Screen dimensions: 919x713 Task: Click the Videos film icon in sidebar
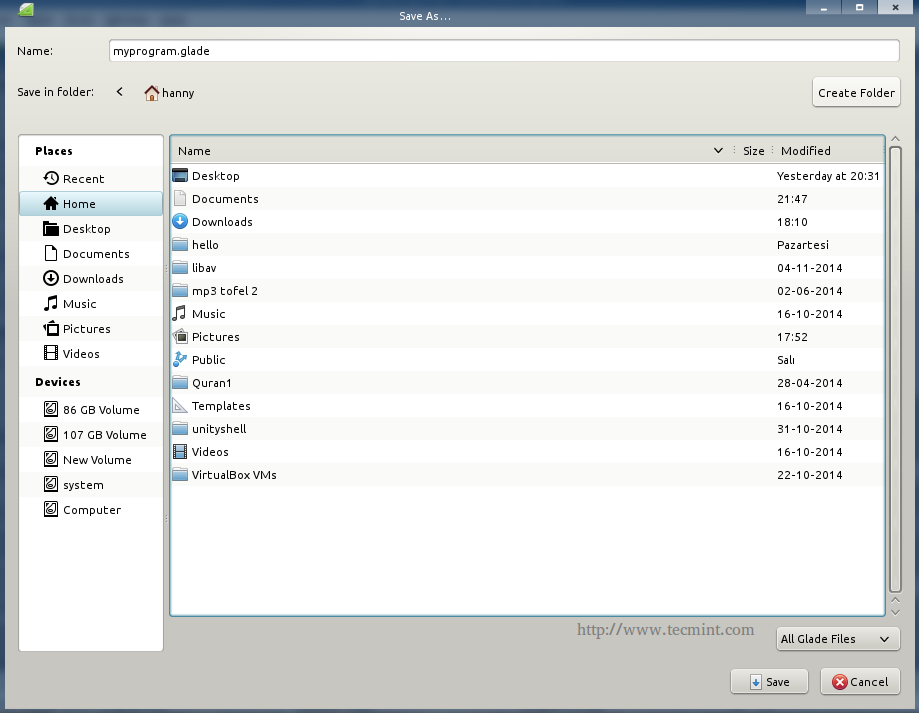pos(51,354)
